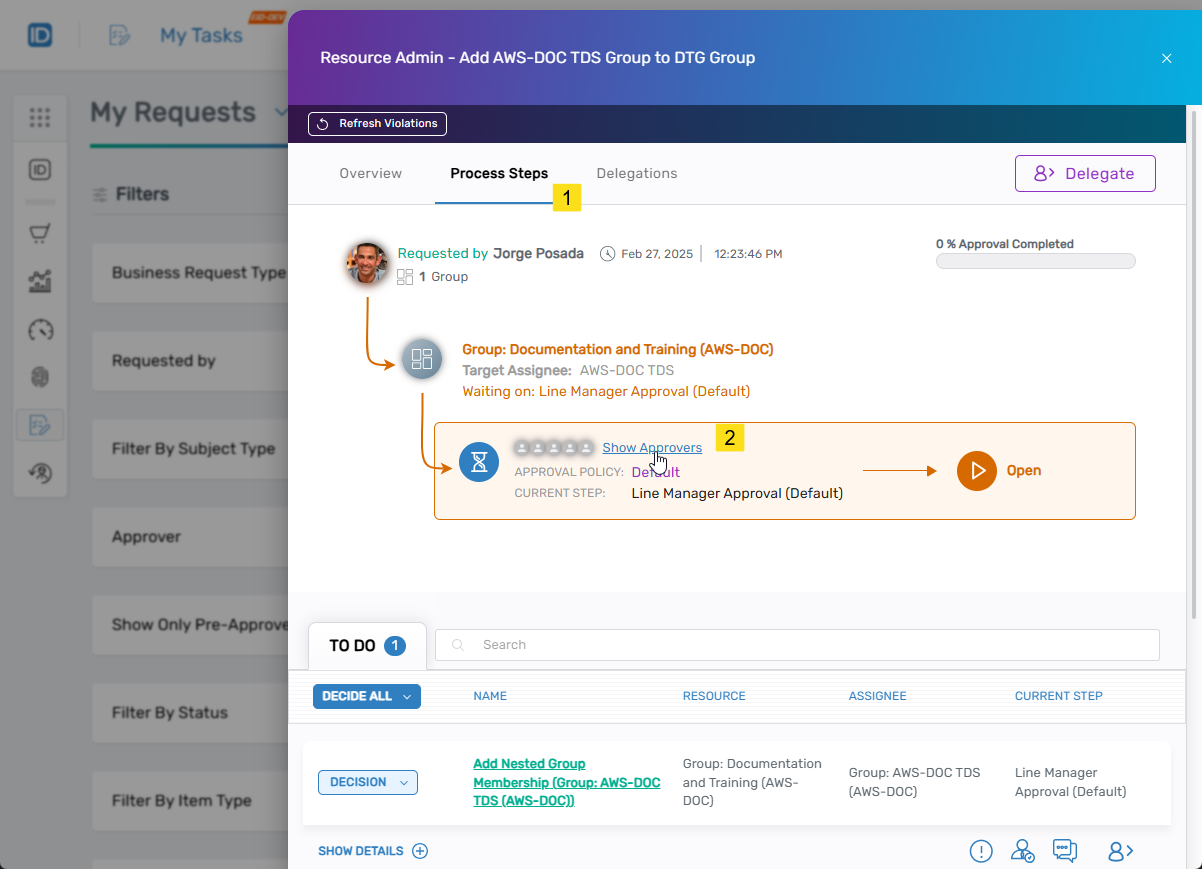Click the Approval Completed progress bar

(1035, 260)
